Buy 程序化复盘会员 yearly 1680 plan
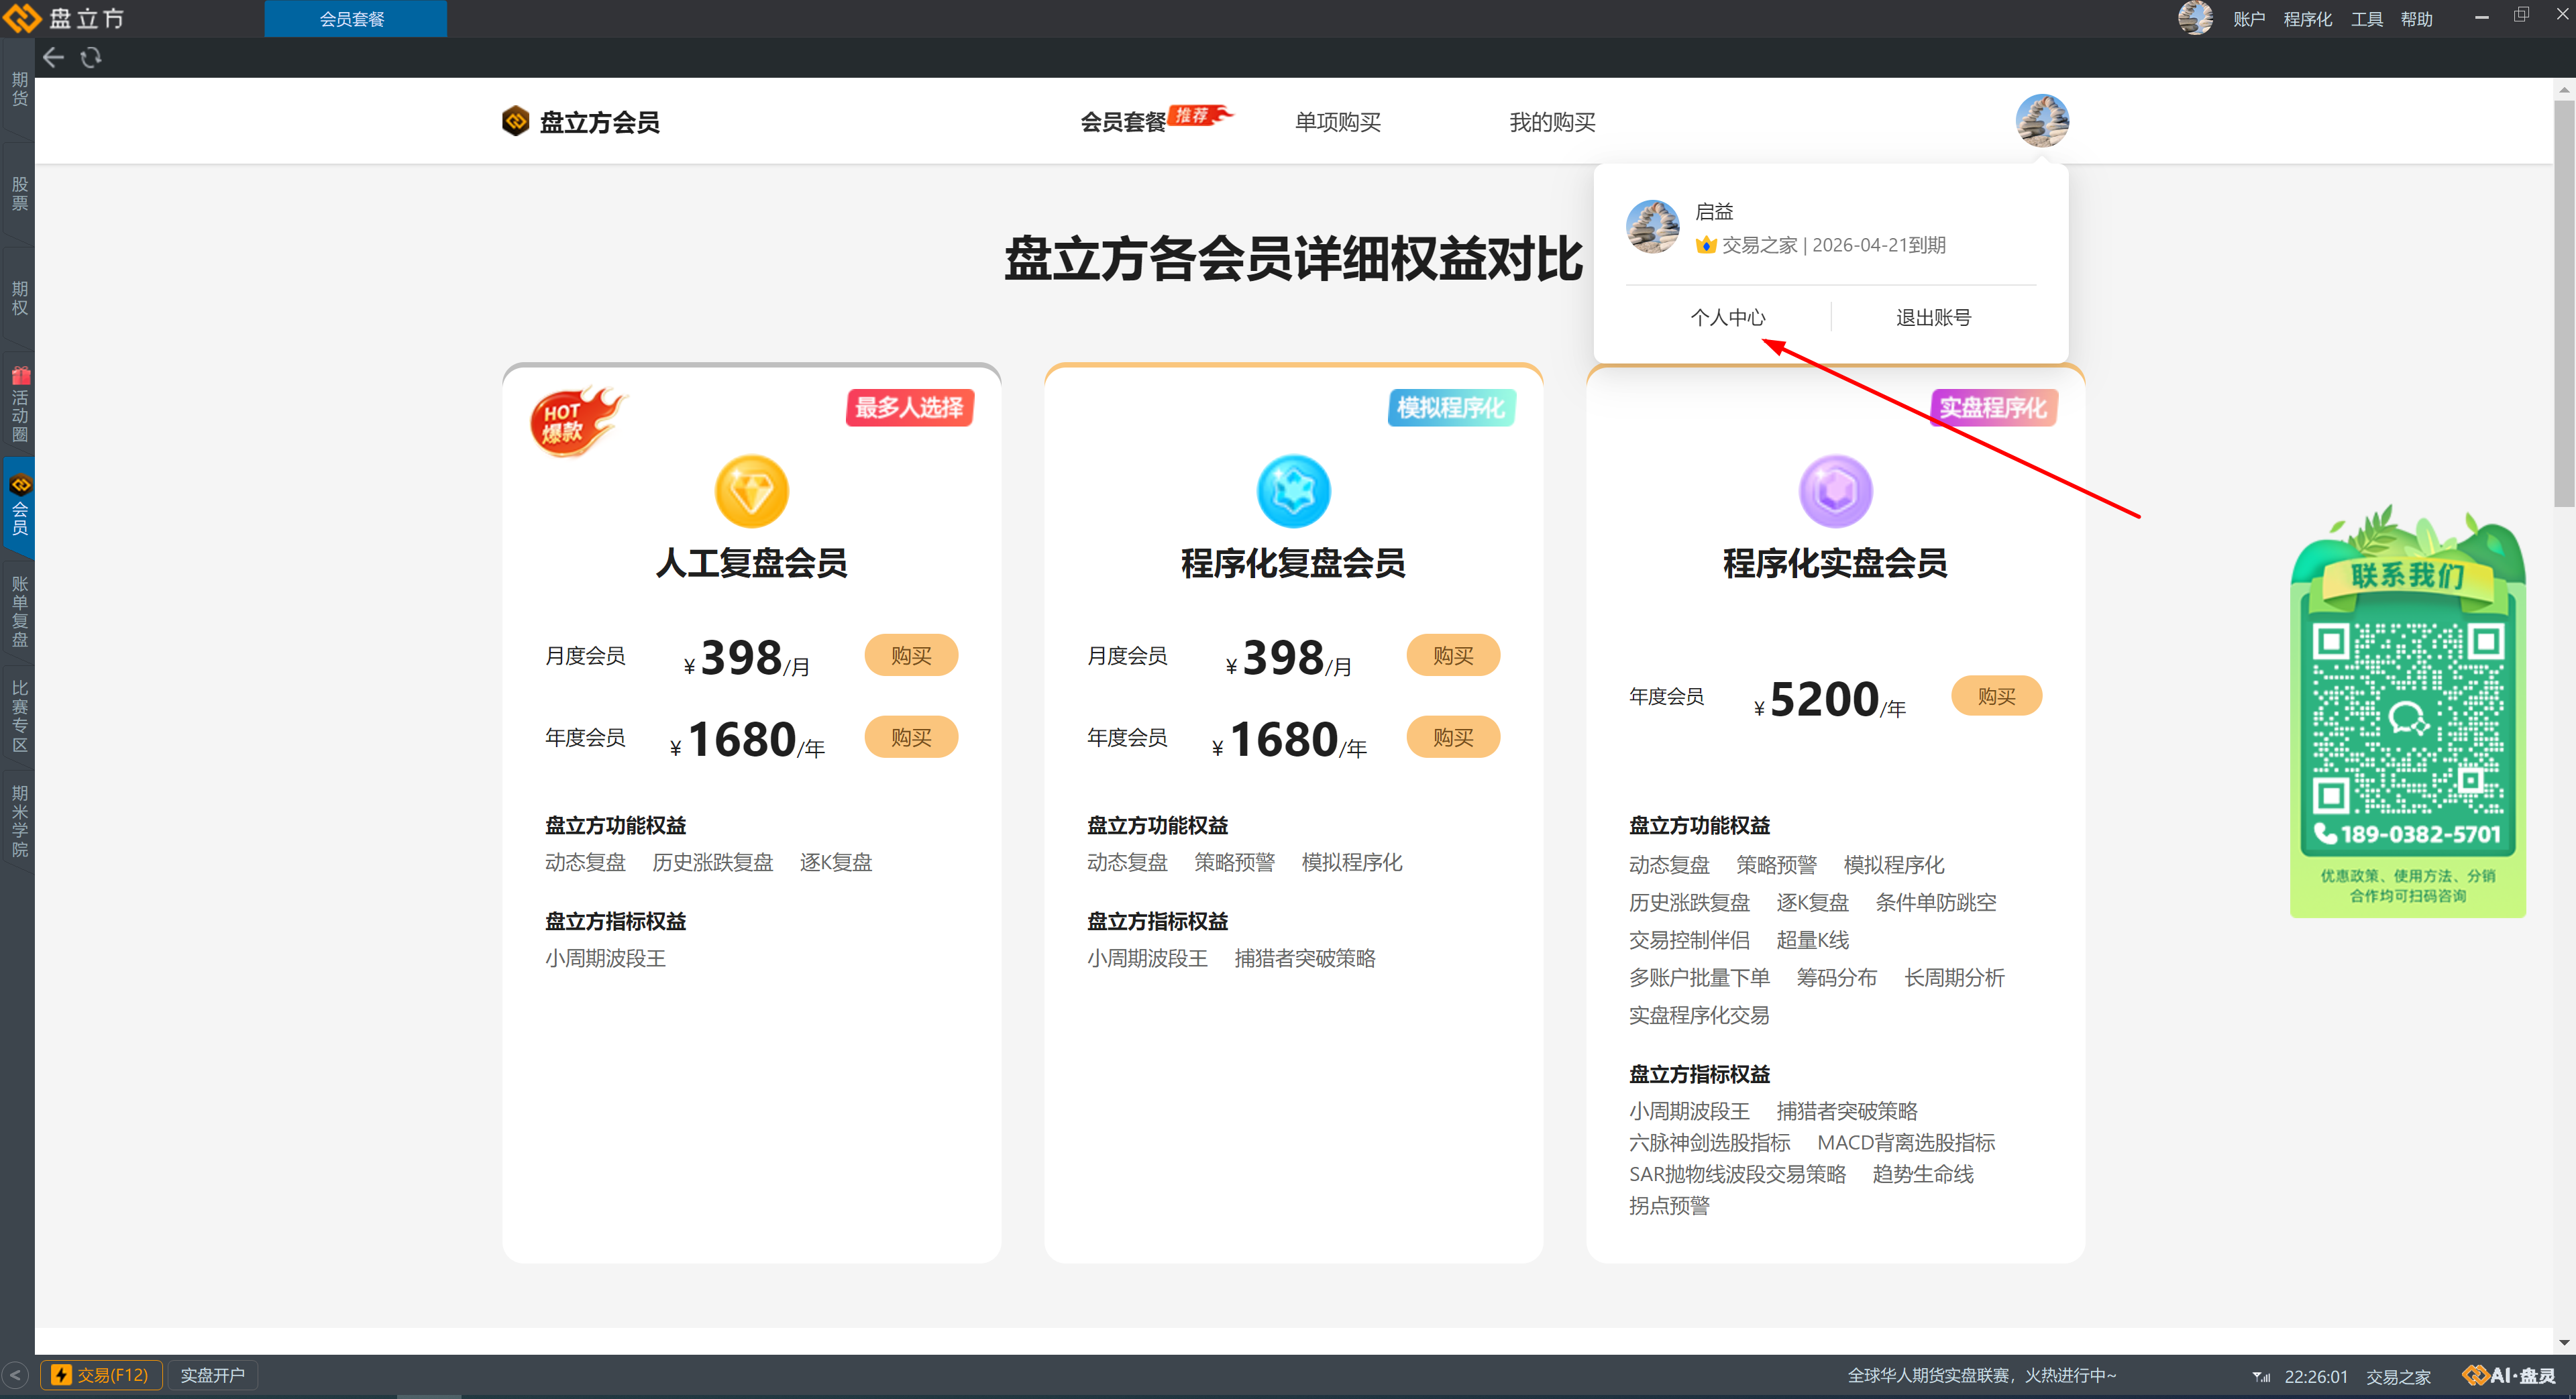Viewport: 2576px width, 1399px height. click(x=1453, y=737)
